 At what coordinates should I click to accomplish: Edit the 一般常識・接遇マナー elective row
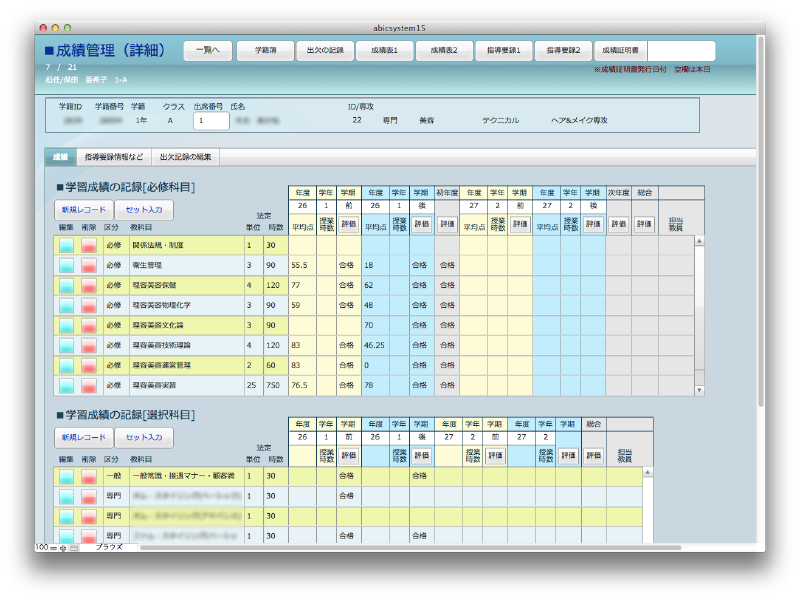[x=66, y=477]
